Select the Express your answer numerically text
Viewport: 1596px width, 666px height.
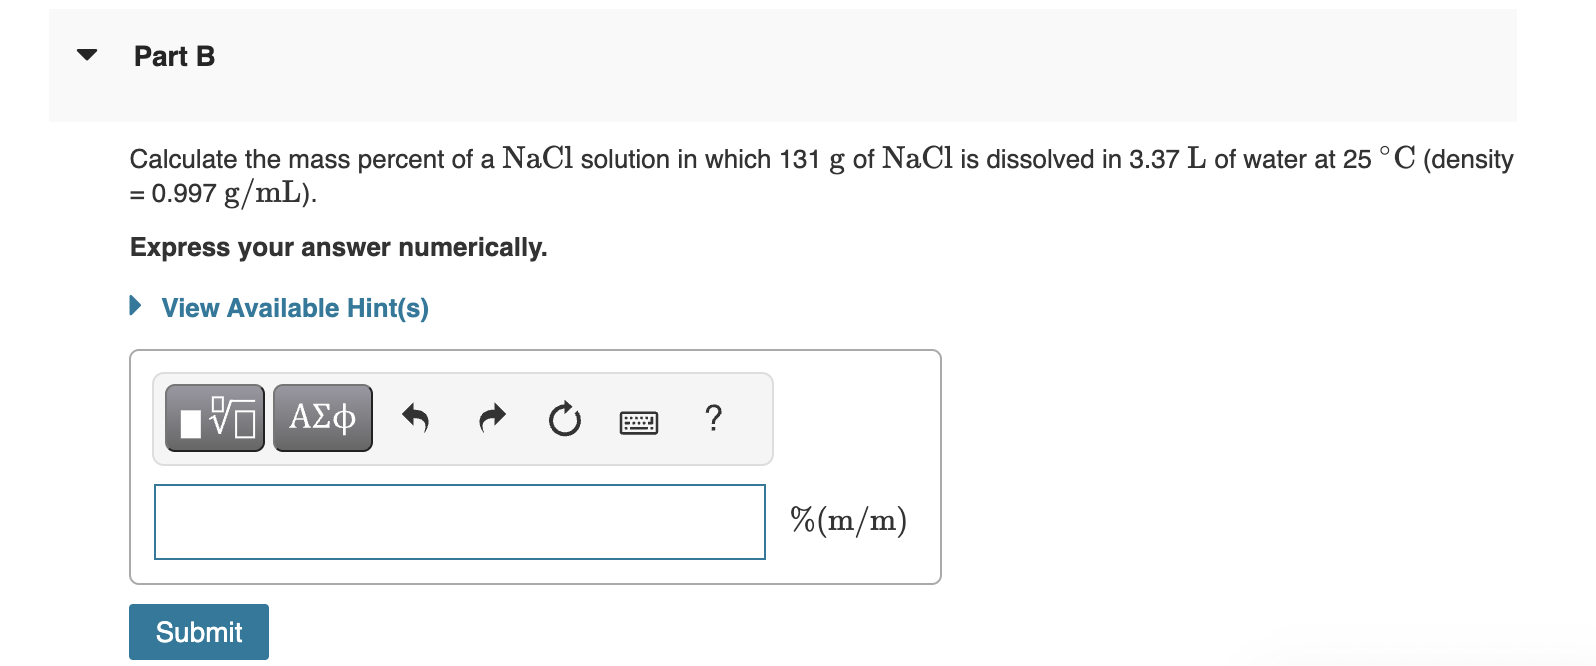pyautogui.click(x=338, y=247)
